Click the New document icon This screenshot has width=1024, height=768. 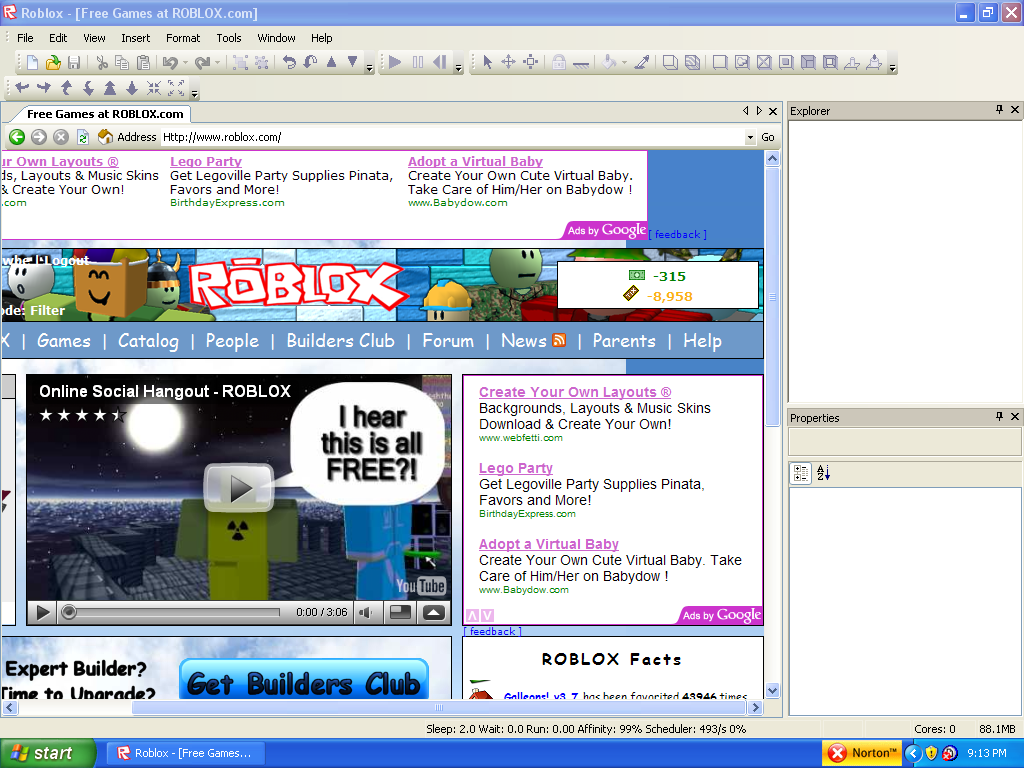click(x=31, y=62)
